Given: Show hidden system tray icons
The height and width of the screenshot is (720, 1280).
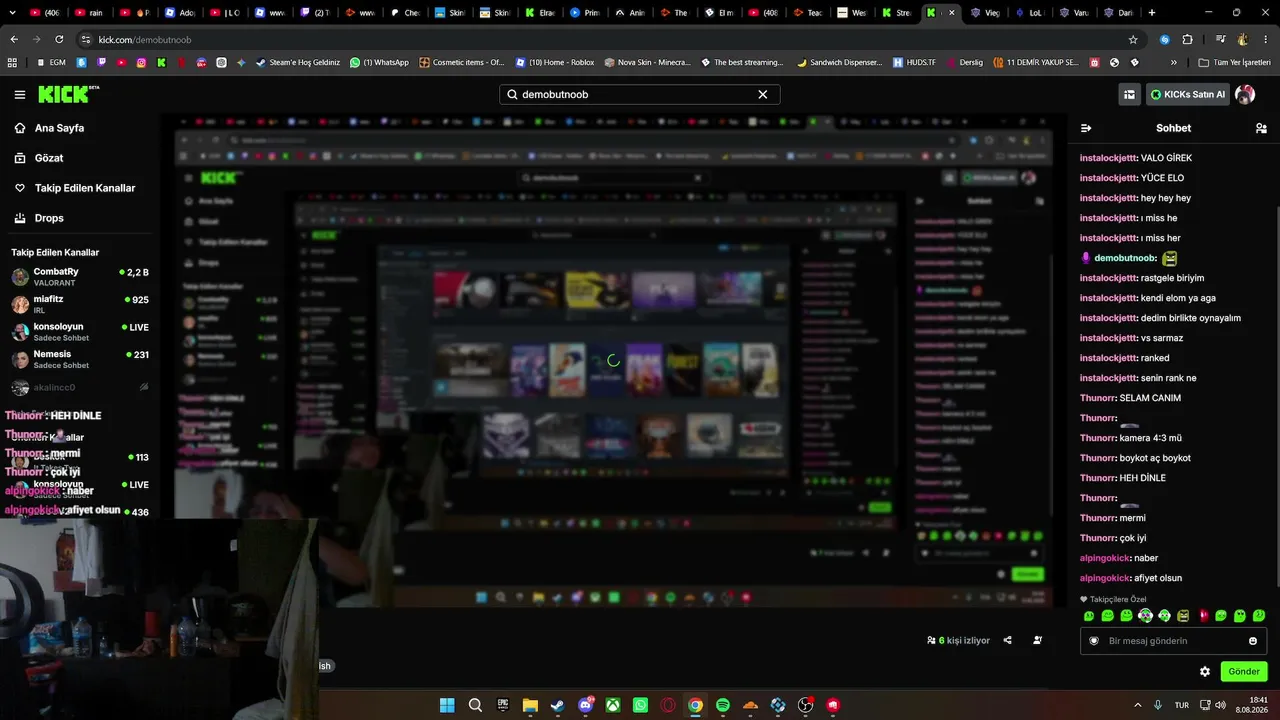Looking at the screenshot, I should pyautogui.click(x=1137, y=705).
